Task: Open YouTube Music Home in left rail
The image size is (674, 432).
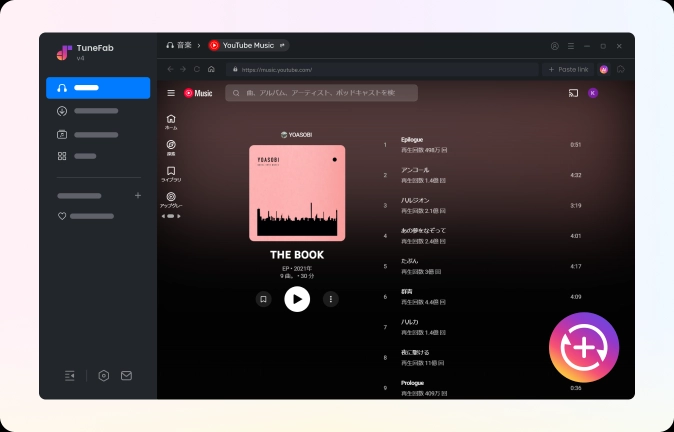Action: tap(171, 122)
